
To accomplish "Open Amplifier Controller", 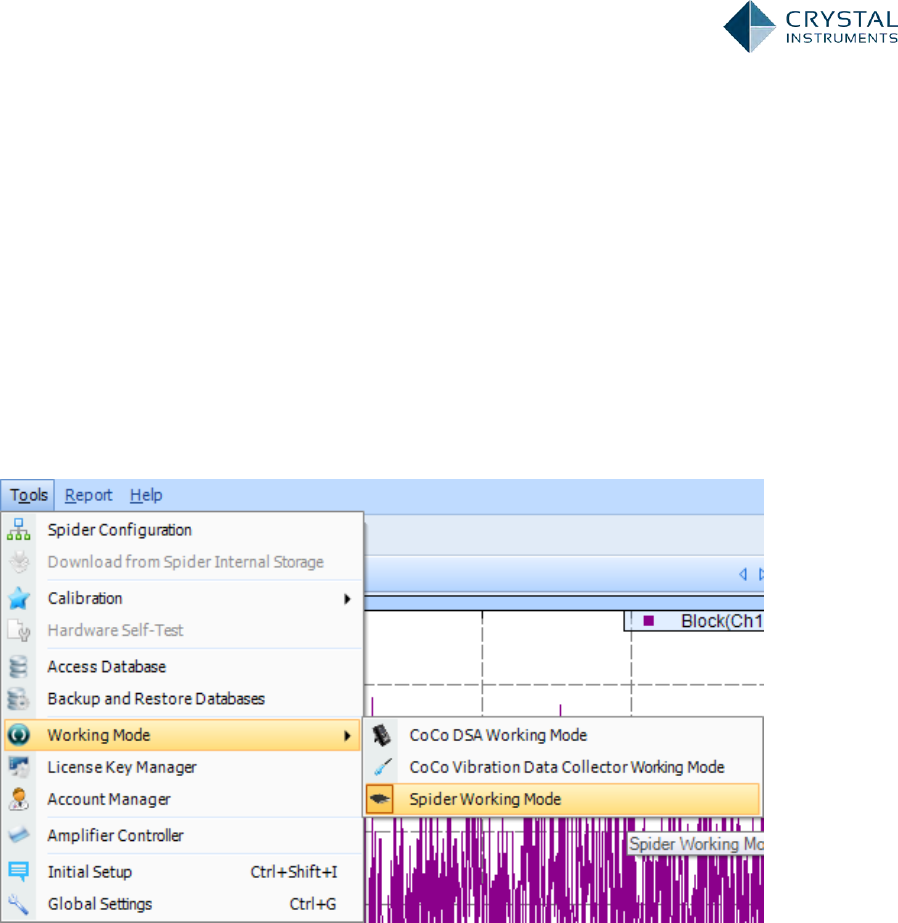I will point(182,835).
